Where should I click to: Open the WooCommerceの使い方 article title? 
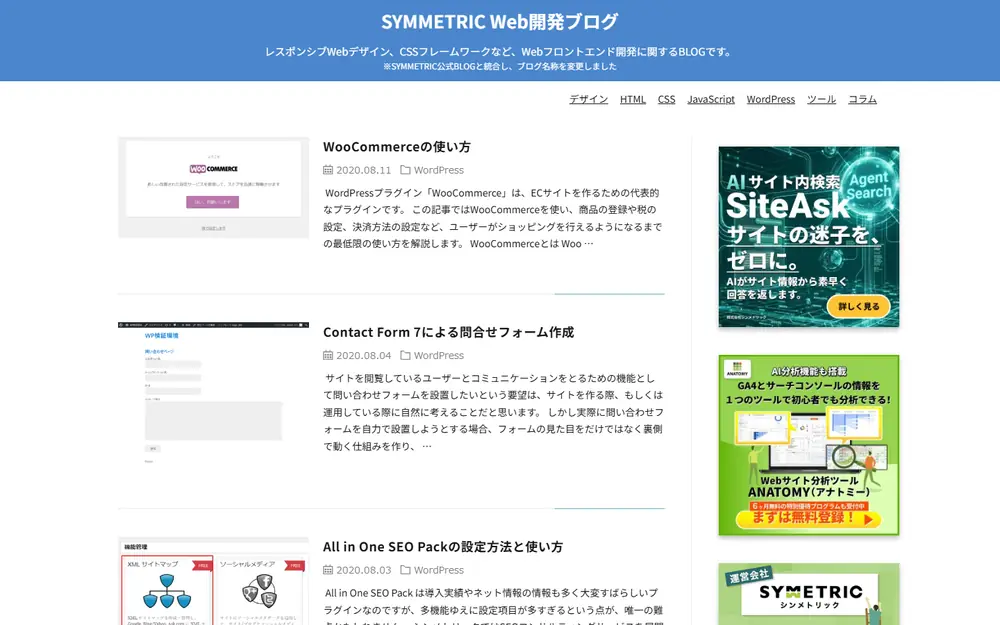point(397,147)
